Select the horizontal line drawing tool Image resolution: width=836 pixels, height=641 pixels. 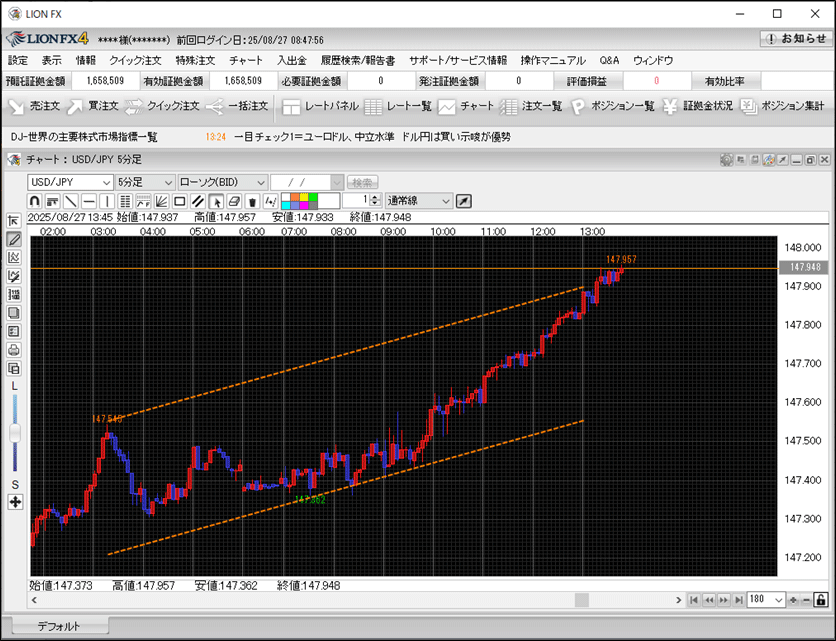tap(89, 201)
